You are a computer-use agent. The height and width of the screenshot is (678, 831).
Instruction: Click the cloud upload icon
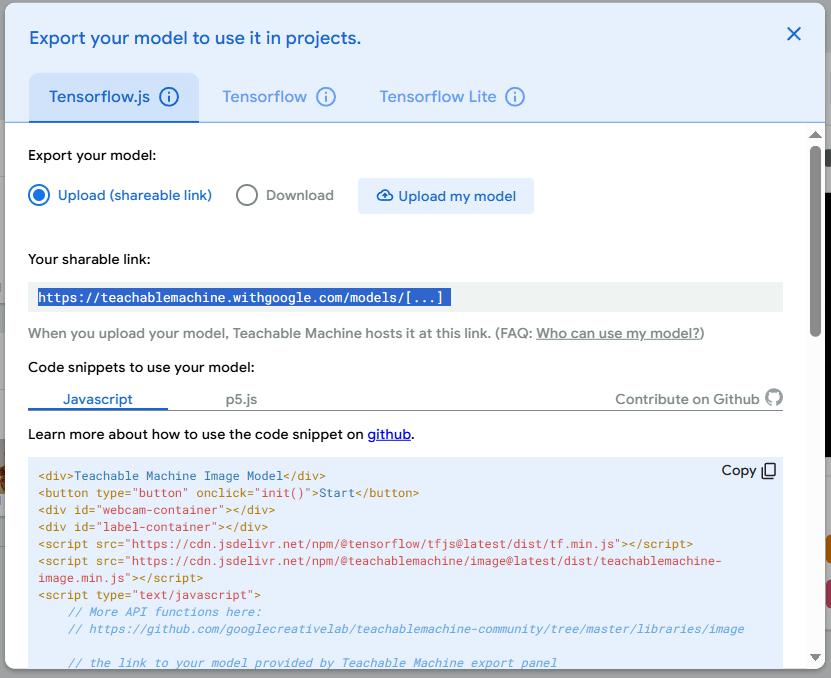[384, 196]
